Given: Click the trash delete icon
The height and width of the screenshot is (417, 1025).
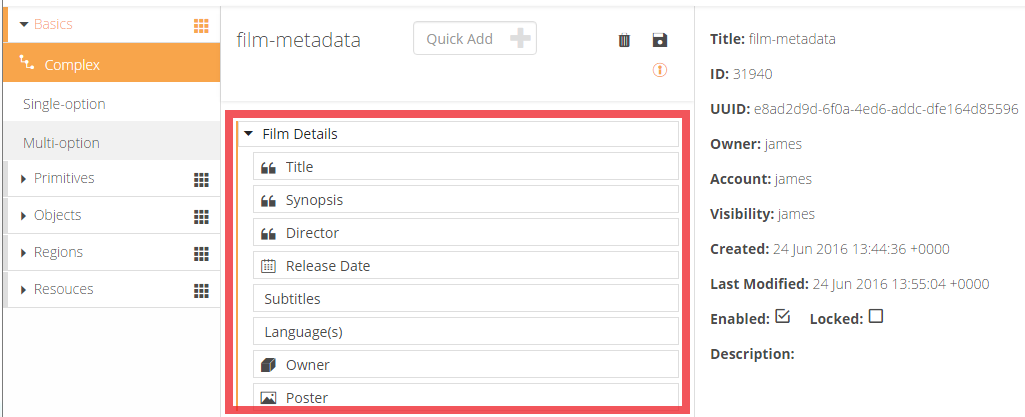Looking at the screenshot, I should click(x=625, y=40).
